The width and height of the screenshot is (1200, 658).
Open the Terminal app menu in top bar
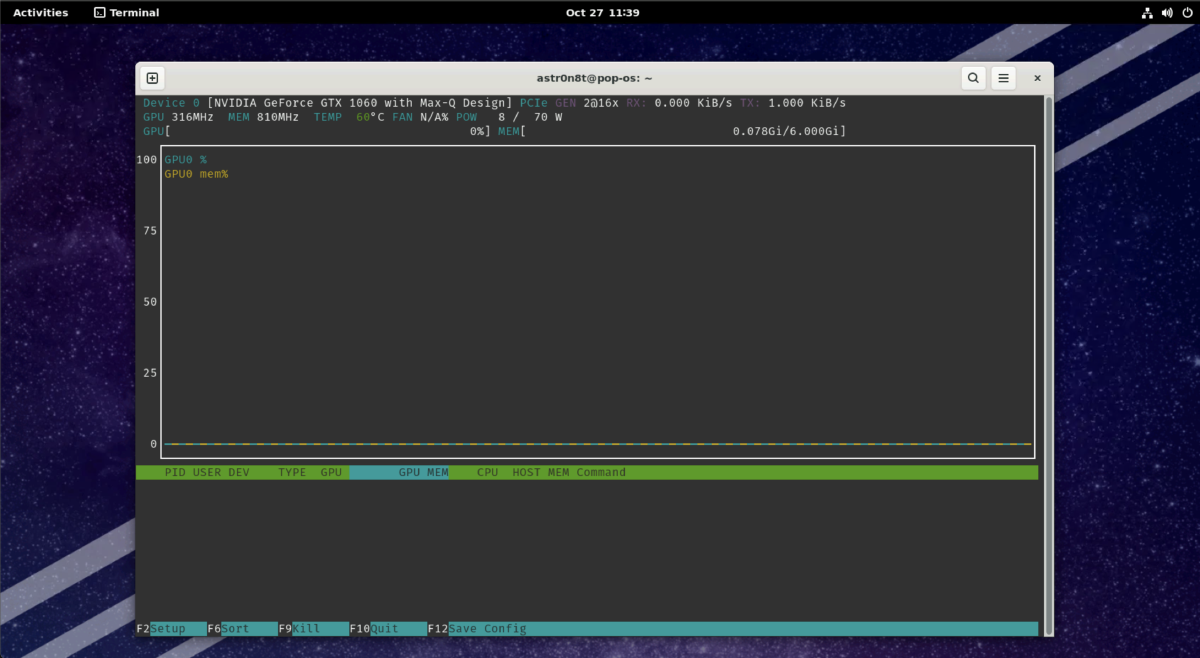pos(126,13)
